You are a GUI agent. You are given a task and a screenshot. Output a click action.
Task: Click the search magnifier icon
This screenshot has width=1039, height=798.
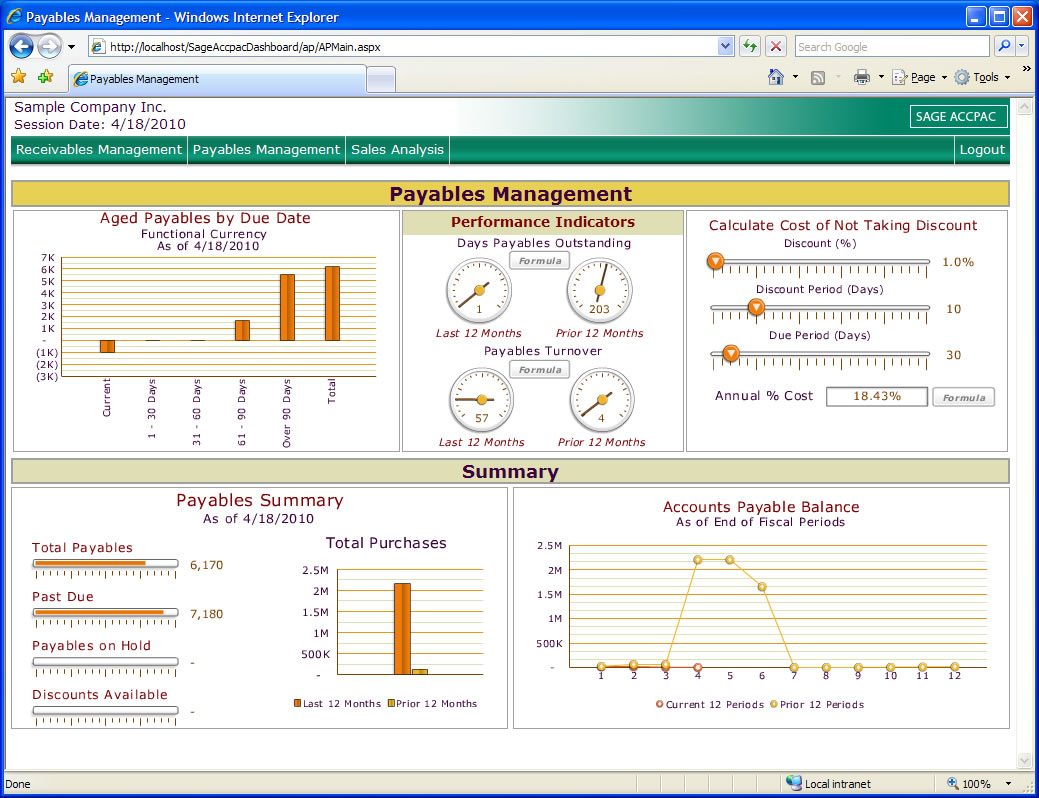coord(1003,46)
